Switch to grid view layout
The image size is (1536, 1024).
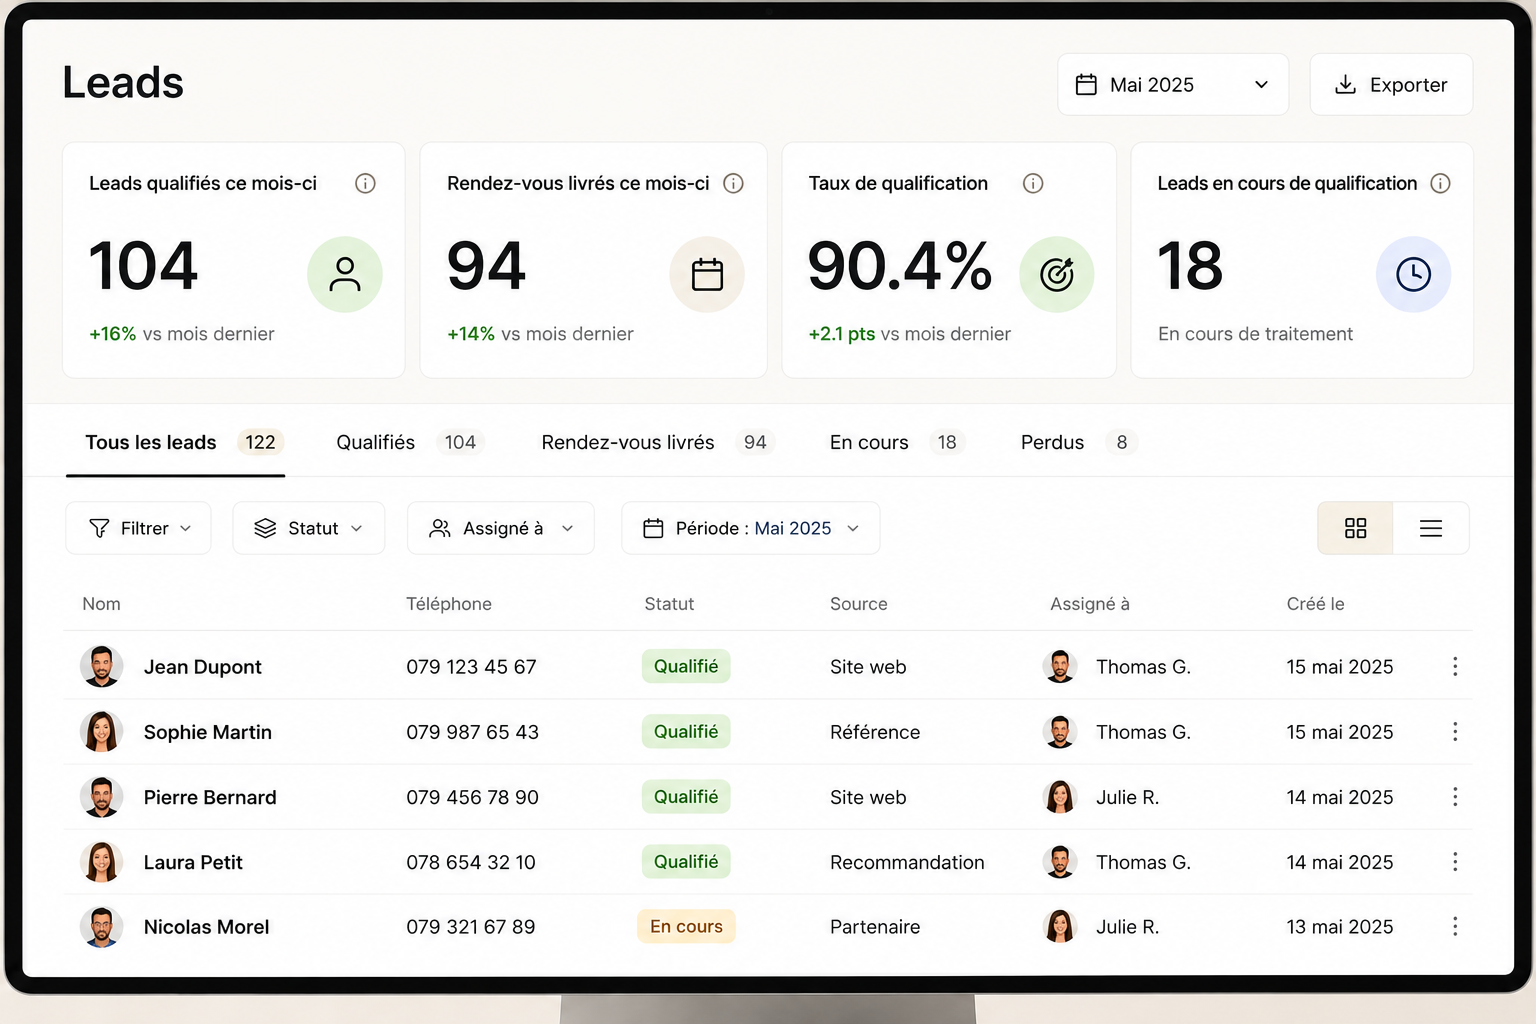click(1355, 528)
